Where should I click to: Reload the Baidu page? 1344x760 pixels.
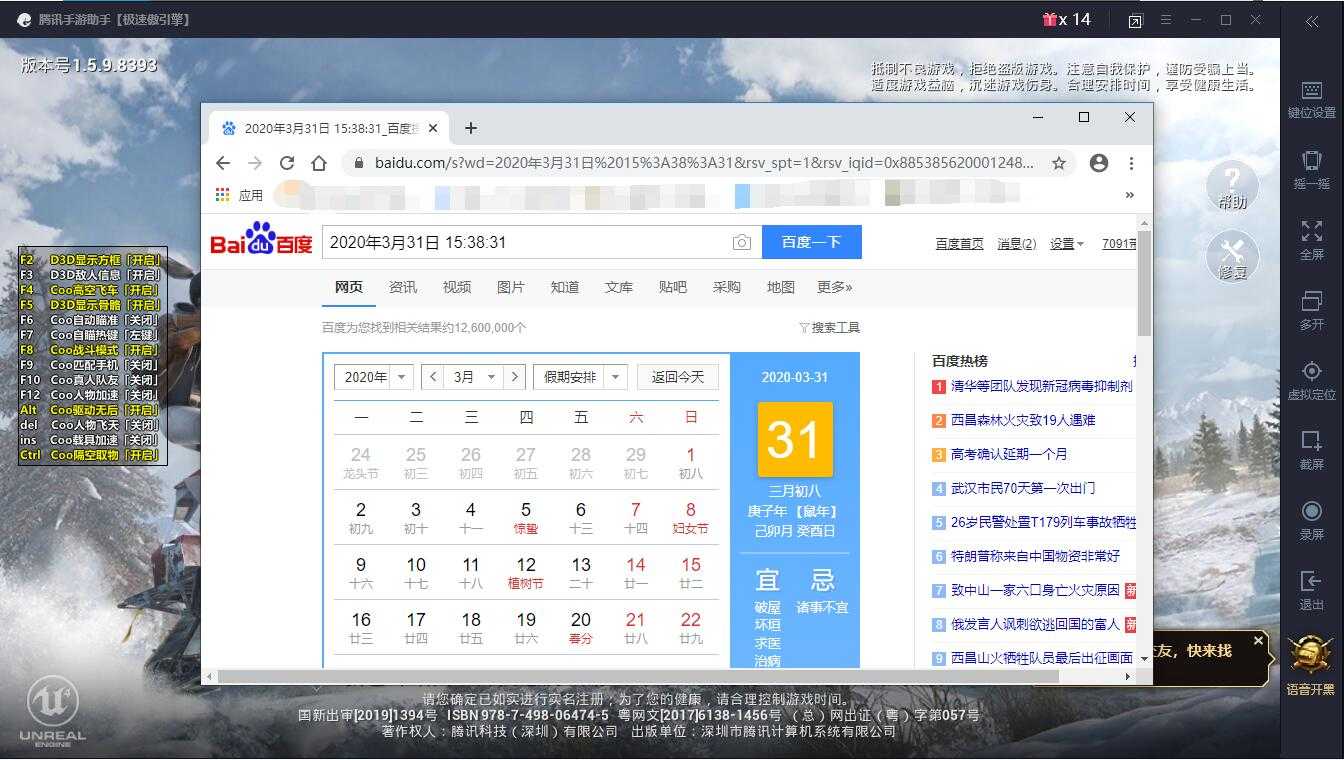(287, 163)
